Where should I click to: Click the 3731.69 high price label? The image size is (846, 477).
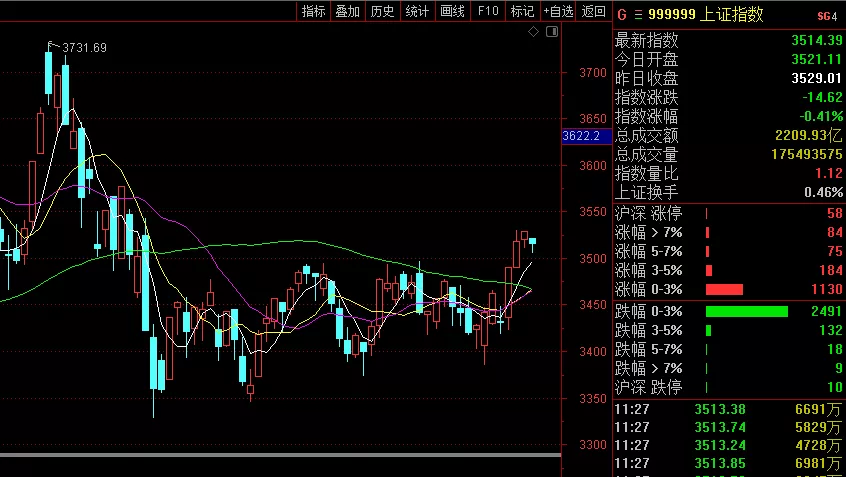coord(85,48)
